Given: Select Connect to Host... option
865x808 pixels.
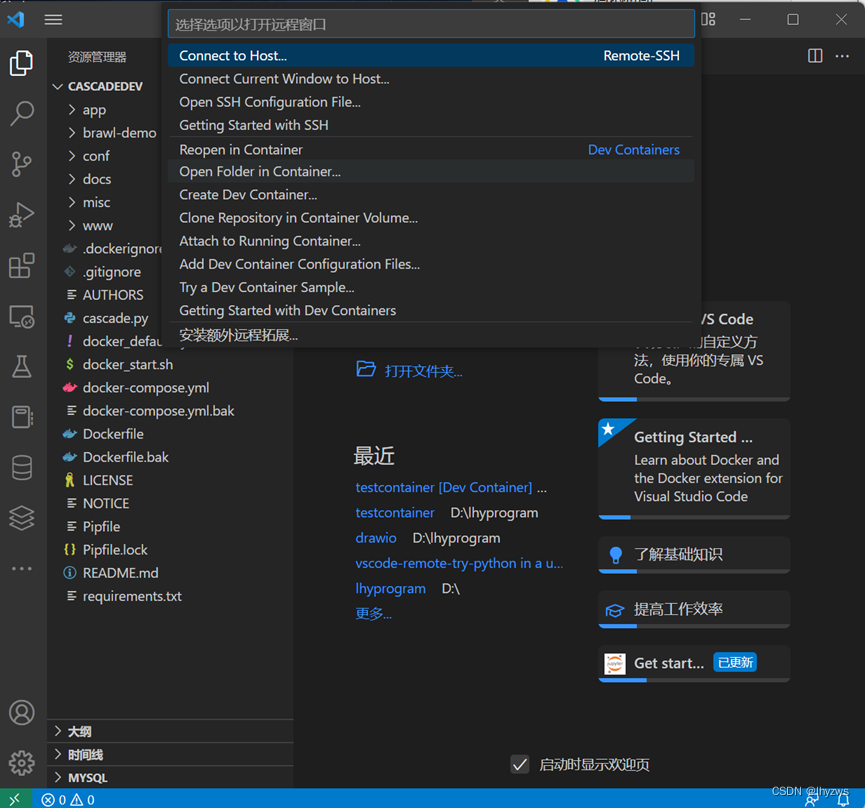Looking at the screenshot, I should tap(431, 56).
